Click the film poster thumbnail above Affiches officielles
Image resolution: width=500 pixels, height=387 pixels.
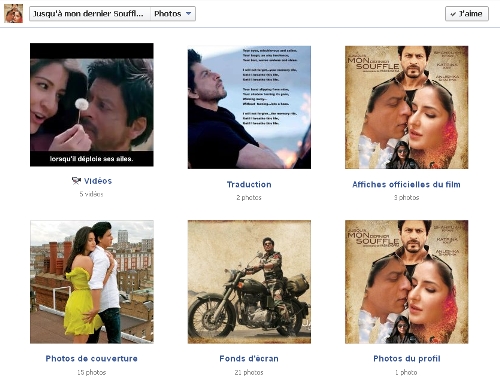tap(407, 107)
